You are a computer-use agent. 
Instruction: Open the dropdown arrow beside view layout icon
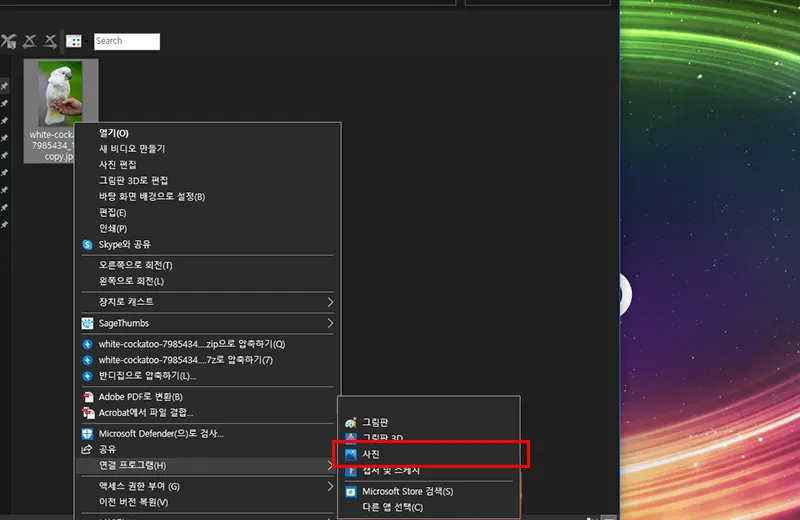tap(86, 41)
